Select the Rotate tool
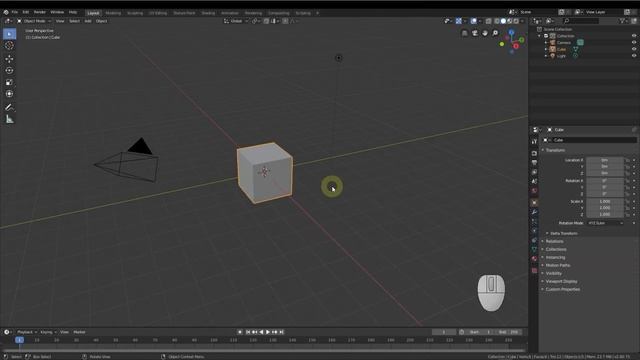 (9, 71)
